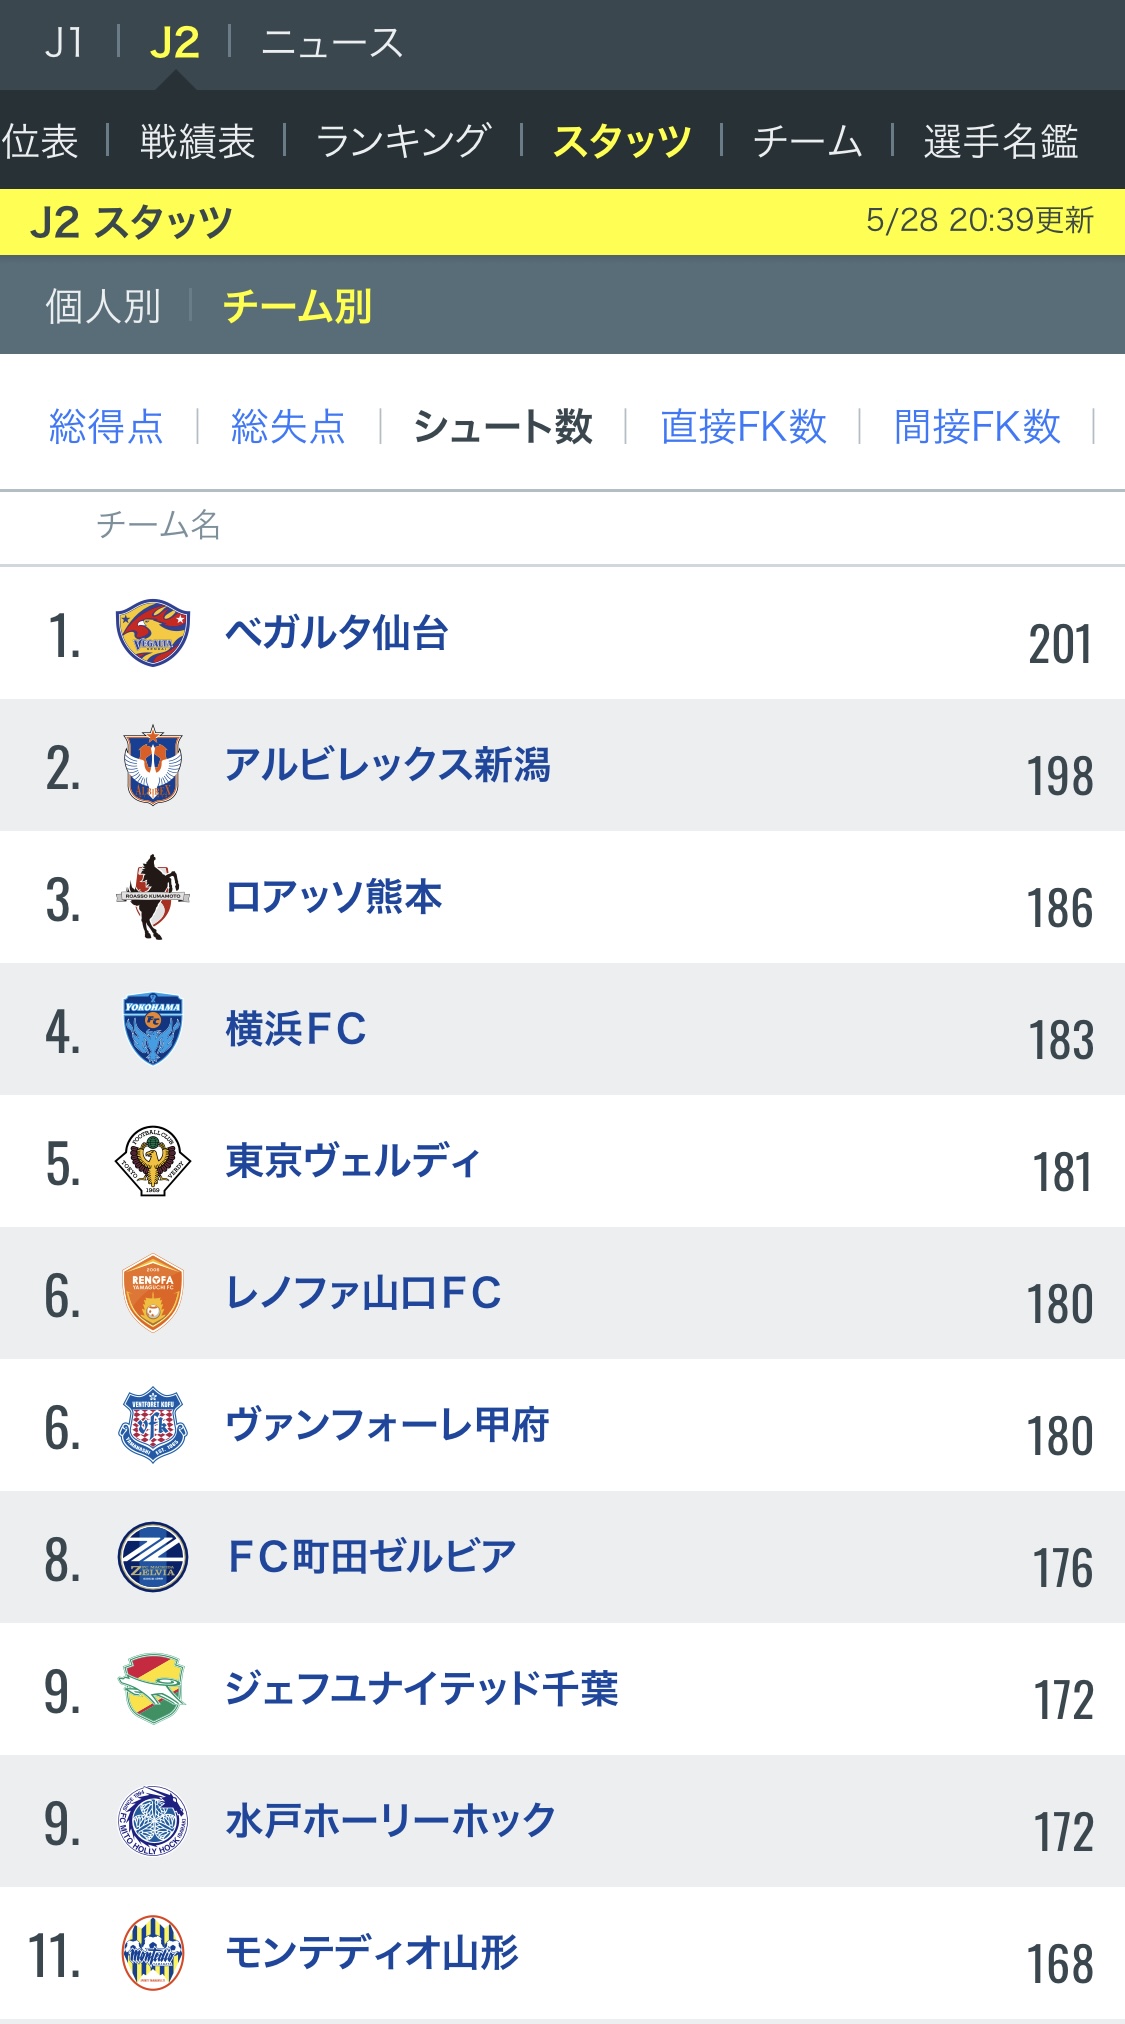The image size is (1125, 2024).
Task: Click the JEF United Chiba crest
Action: pos(152,1689)
